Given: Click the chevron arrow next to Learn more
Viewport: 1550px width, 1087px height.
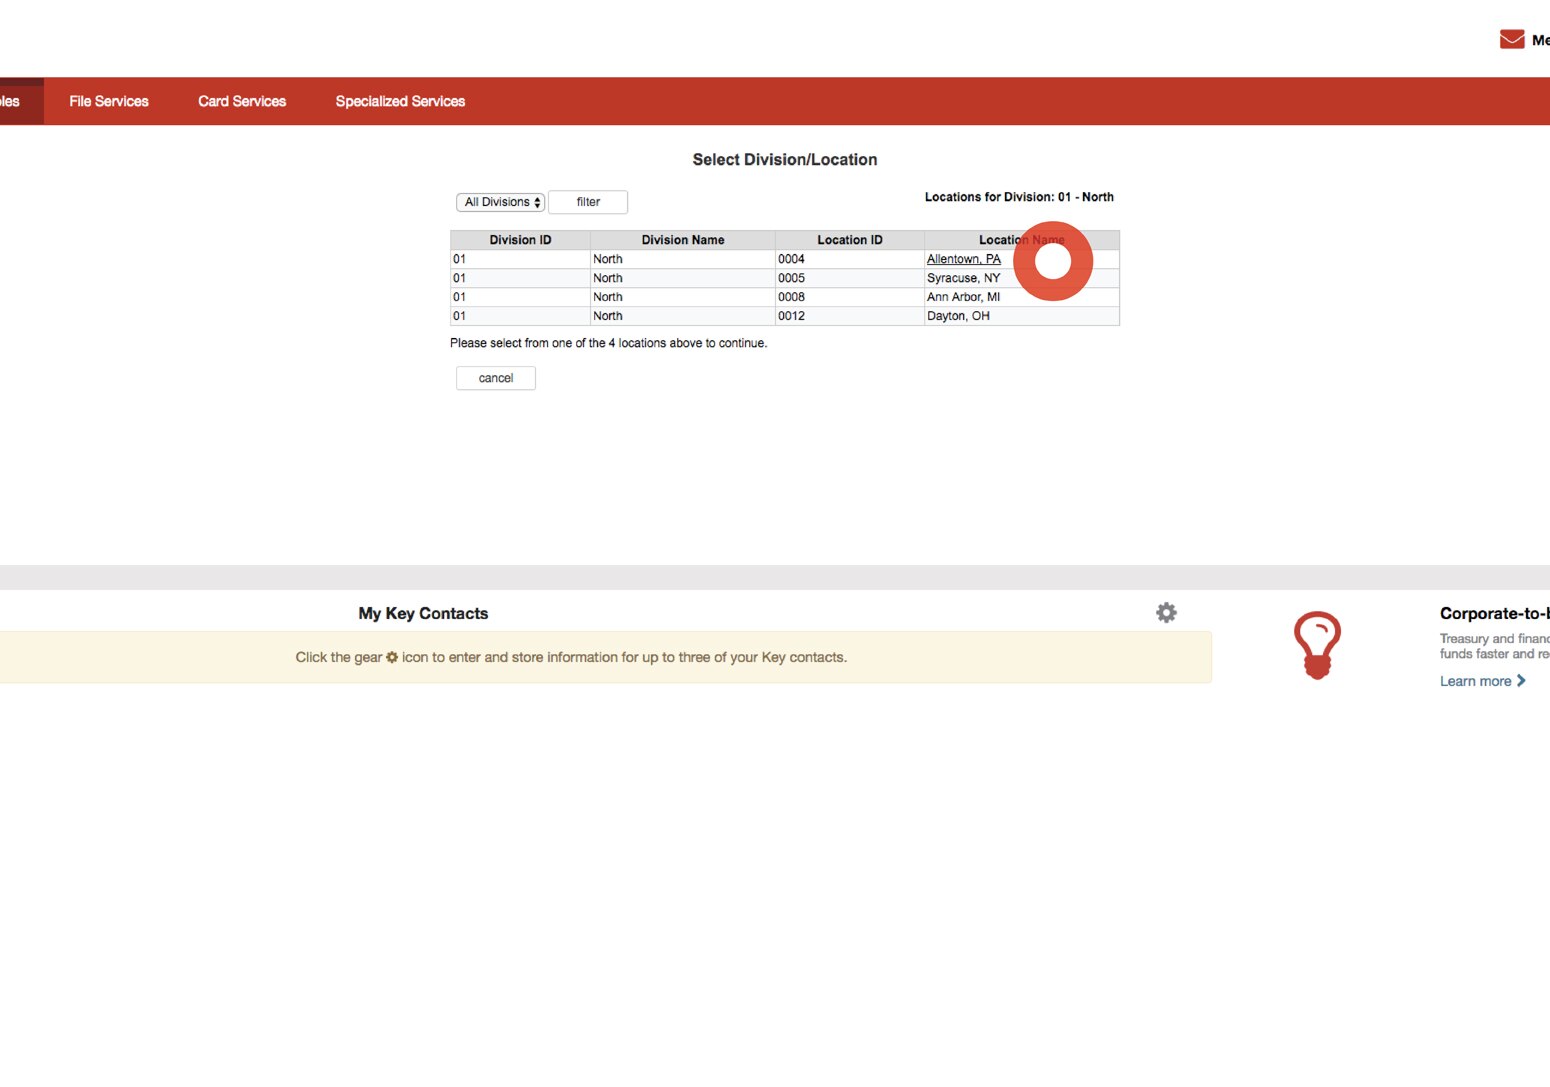Looking at the screenshot, I should pyautogui.click(x=1521, y=680).
